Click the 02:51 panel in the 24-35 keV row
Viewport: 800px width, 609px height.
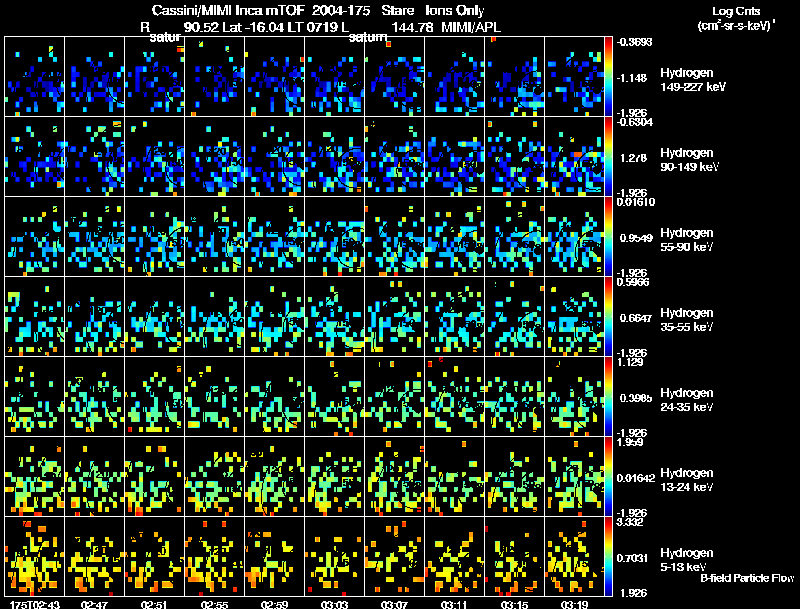[x=155, y=396]
